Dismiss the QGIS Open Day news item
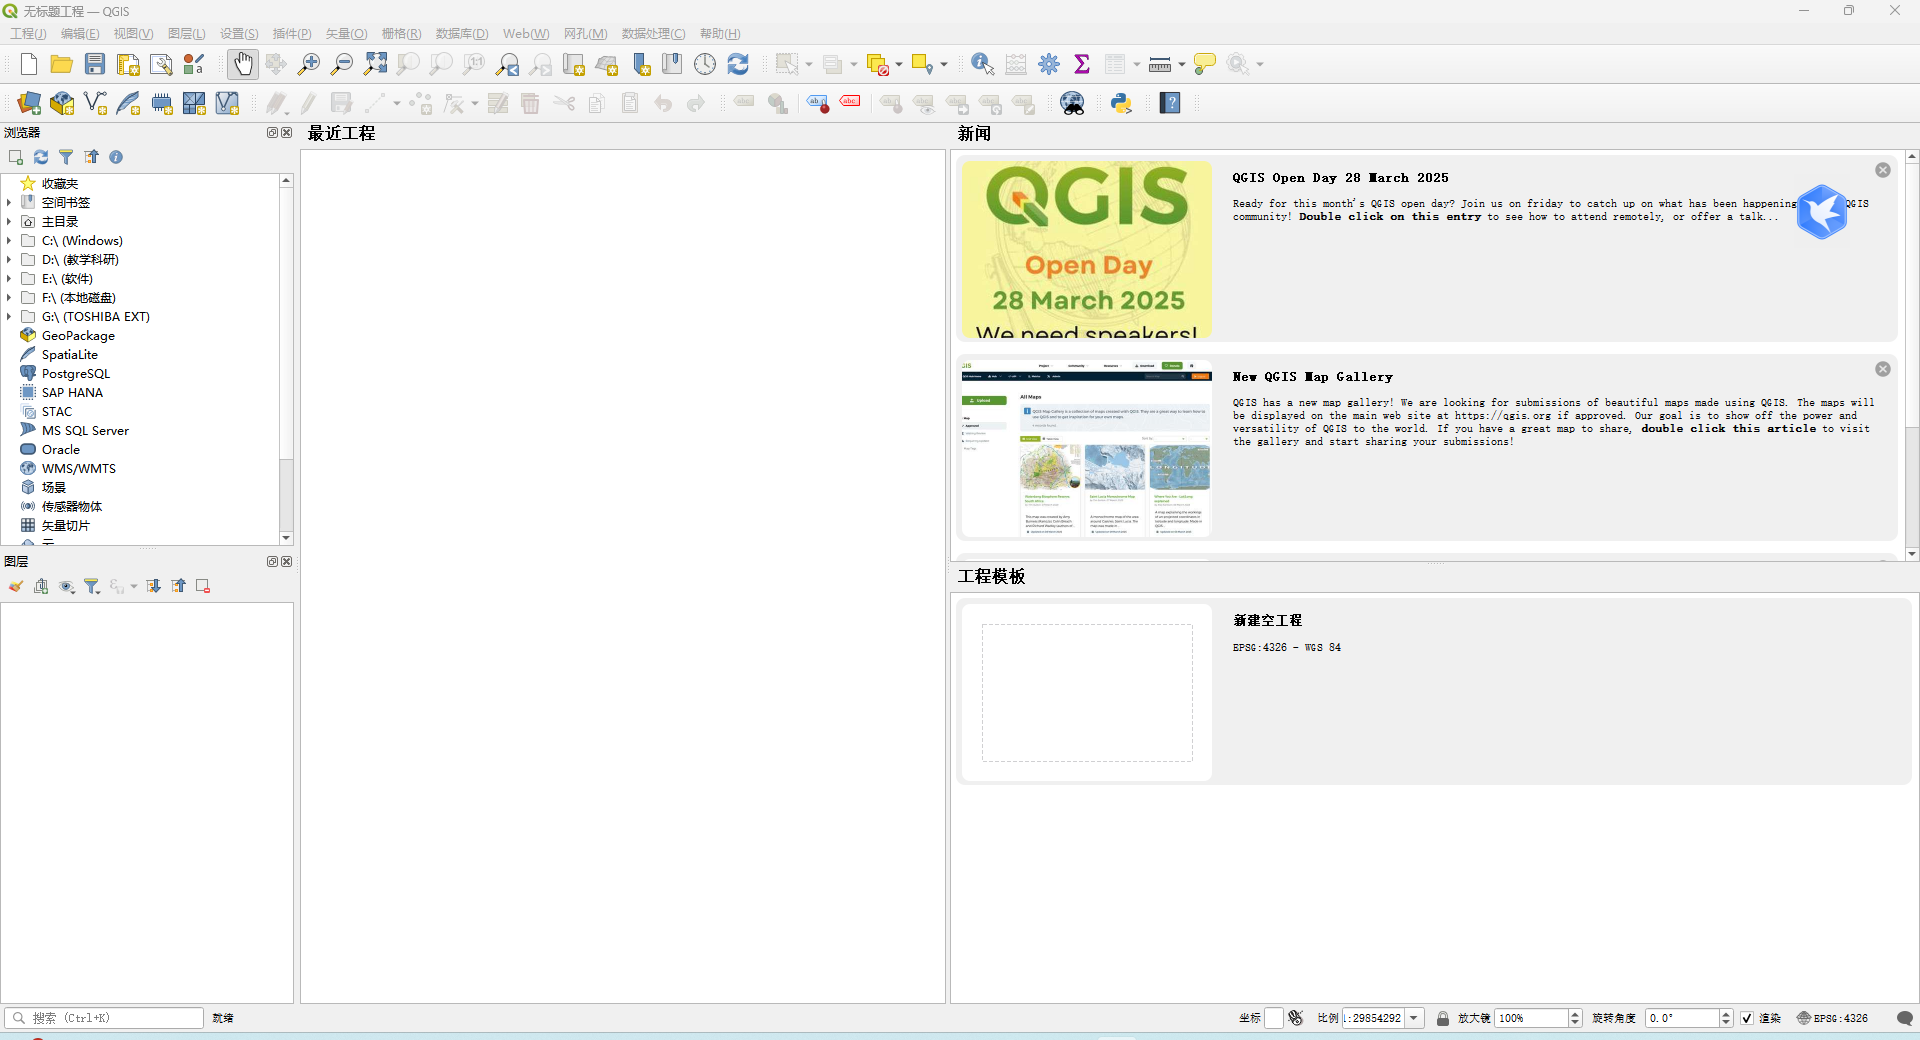The height and width of the screenshot is (1040, 1920). click(x=1883, y=170)
